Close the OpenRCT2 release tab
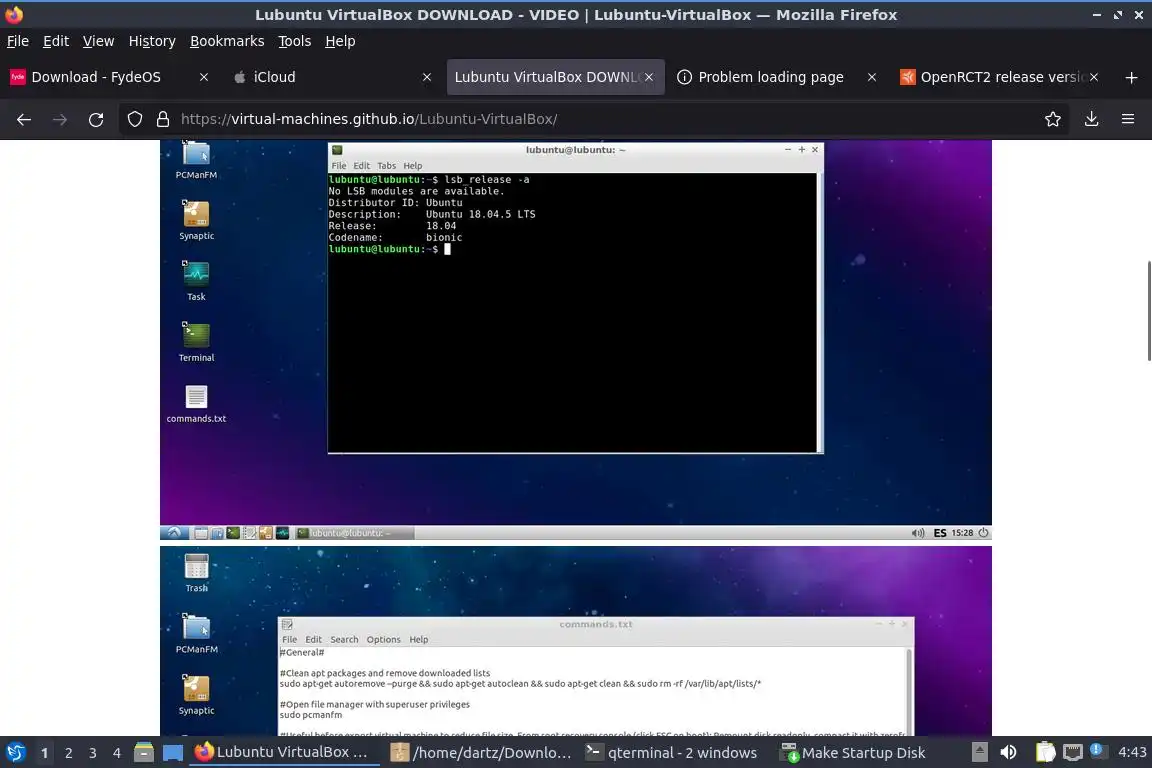The width and height of the screenshot is (1152, 768). click(x=1094, y=77)
